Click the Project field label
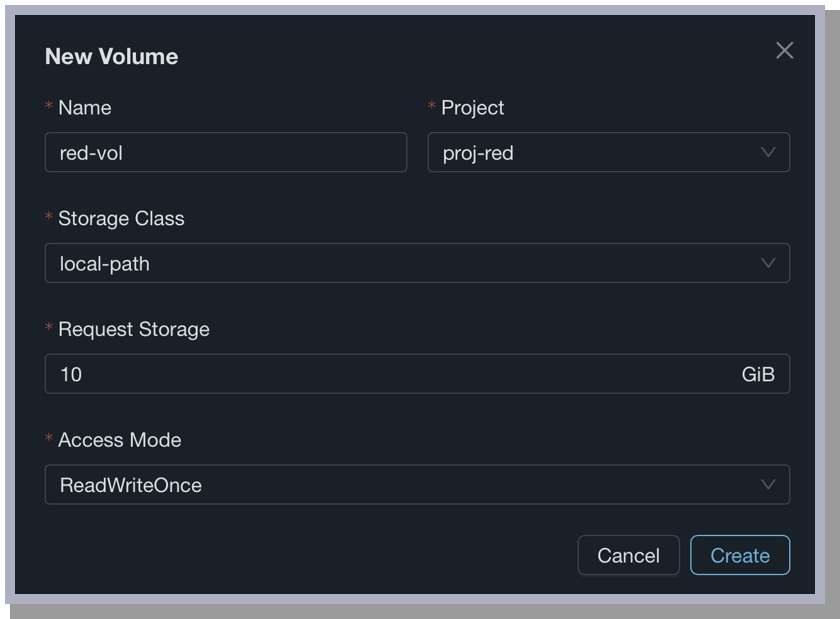Viewport: 840px width, 619px height. point(473,108)
